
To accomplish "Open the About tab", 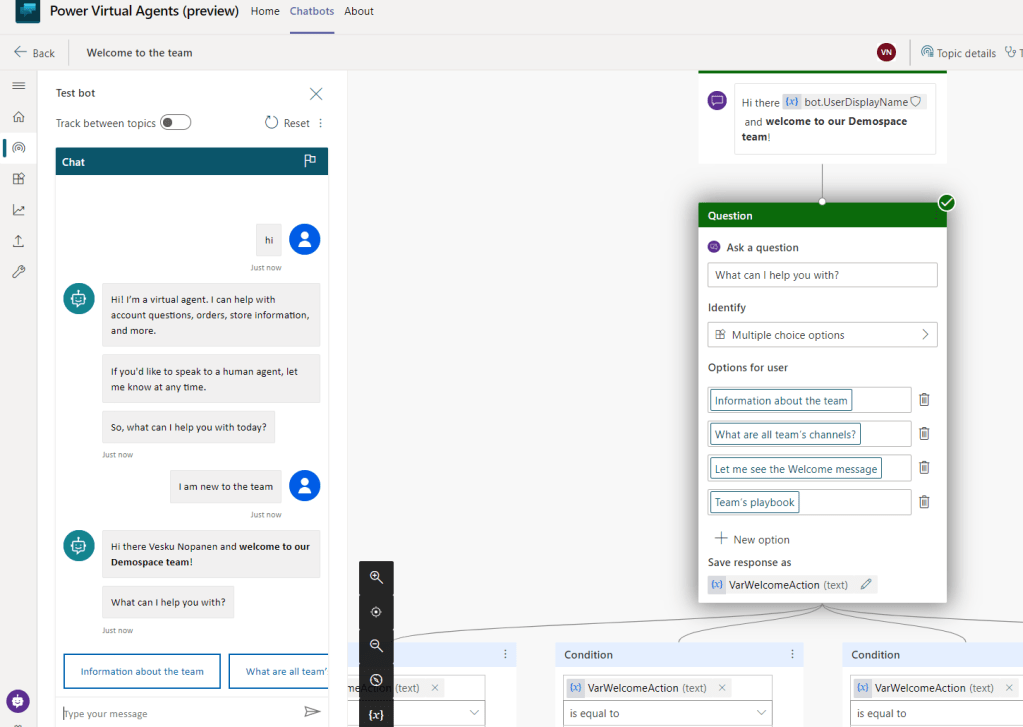I will click(358, 12).
